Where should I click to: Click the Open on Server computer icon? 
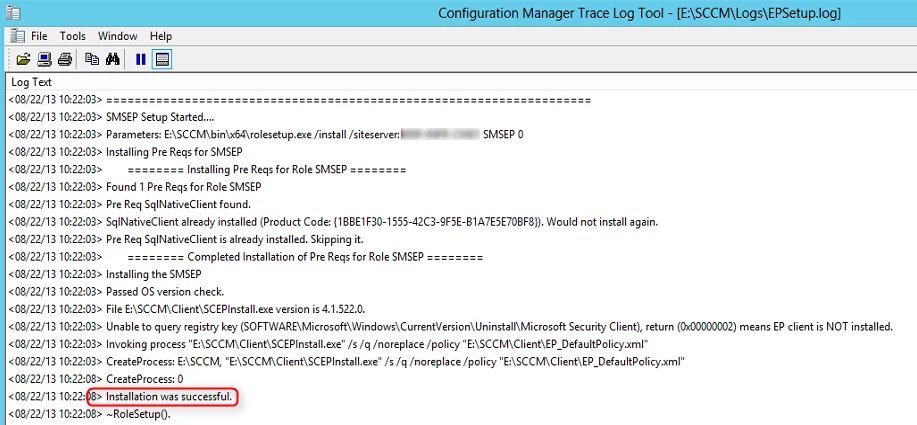coord(44,59)
